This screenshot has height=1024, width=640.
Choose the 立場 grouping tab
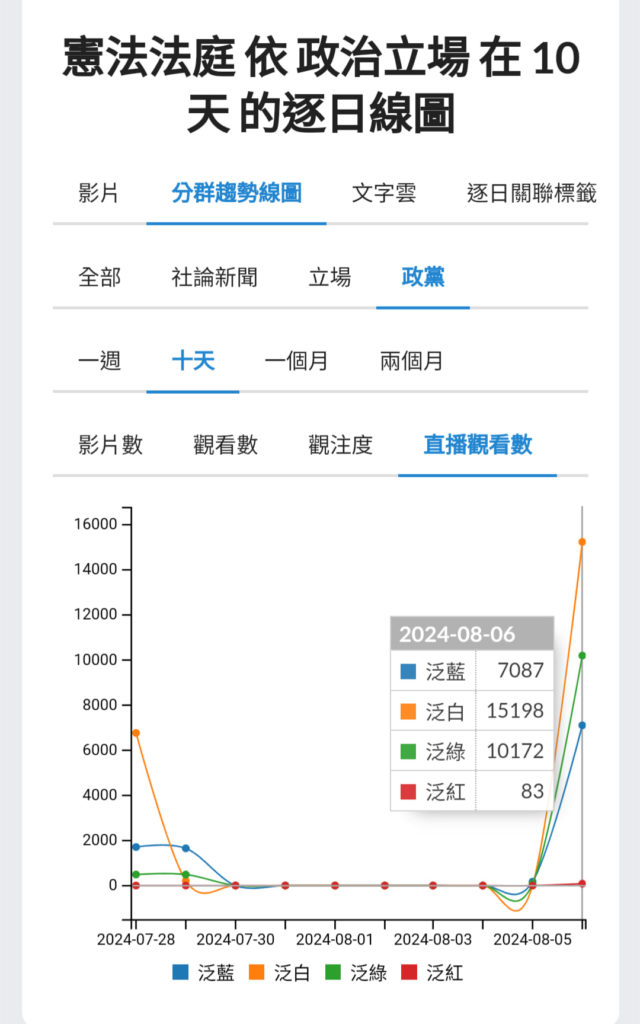[x=329, y=277]
